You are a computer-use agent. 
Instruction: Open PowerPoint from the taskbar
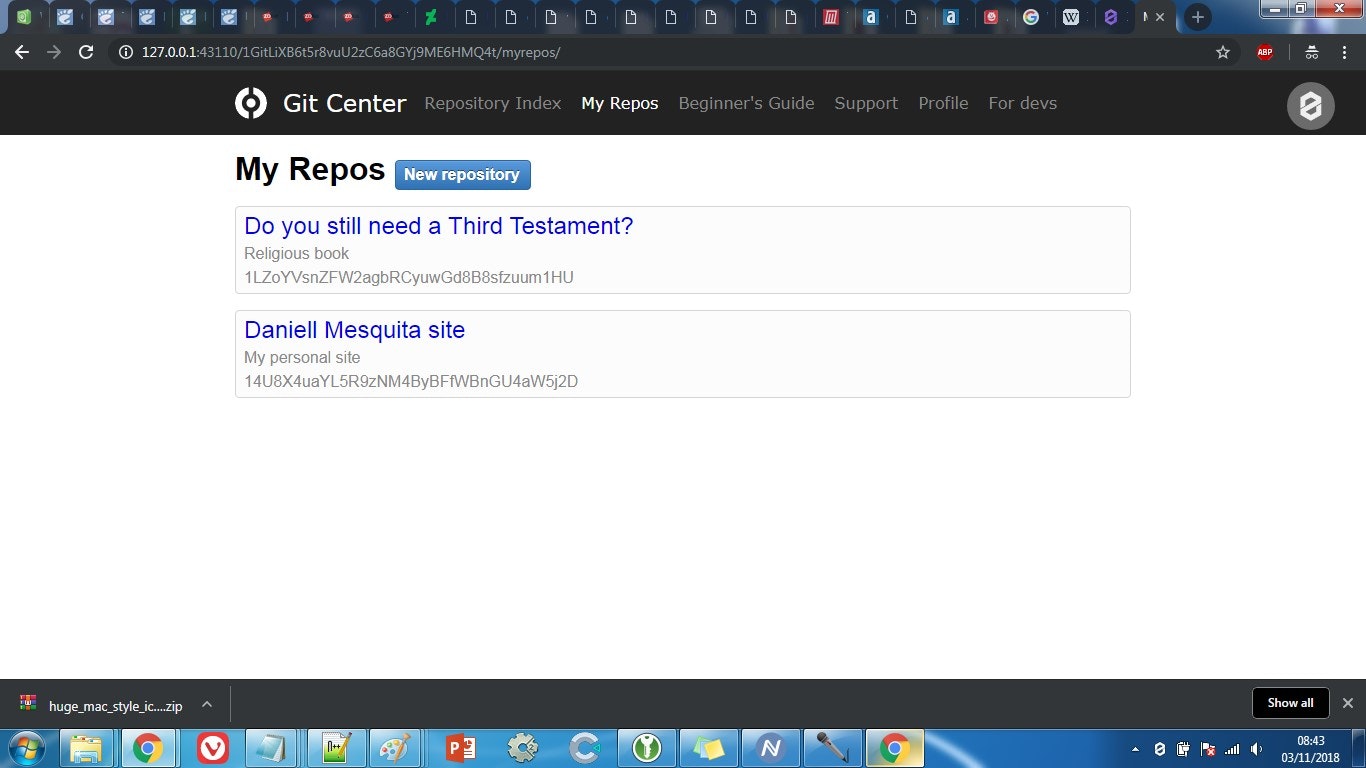(x=459, y=748)
